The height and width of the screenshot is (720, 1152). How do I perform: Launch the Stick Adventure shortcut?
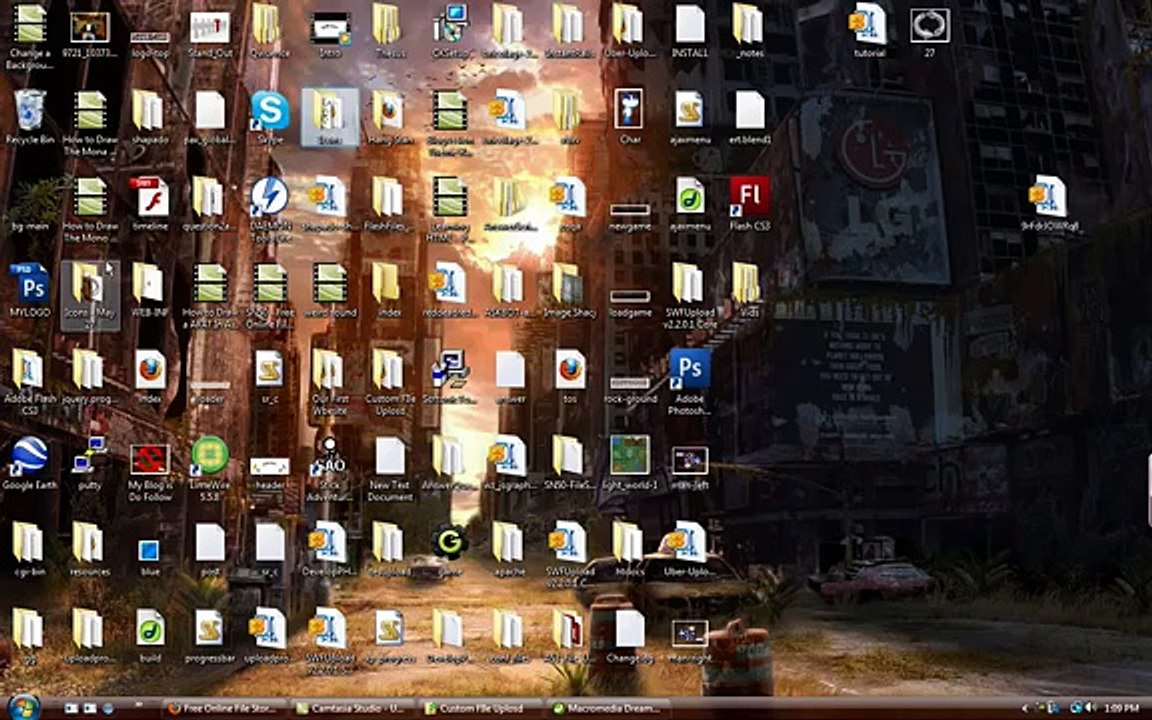(x=329, y=469)
